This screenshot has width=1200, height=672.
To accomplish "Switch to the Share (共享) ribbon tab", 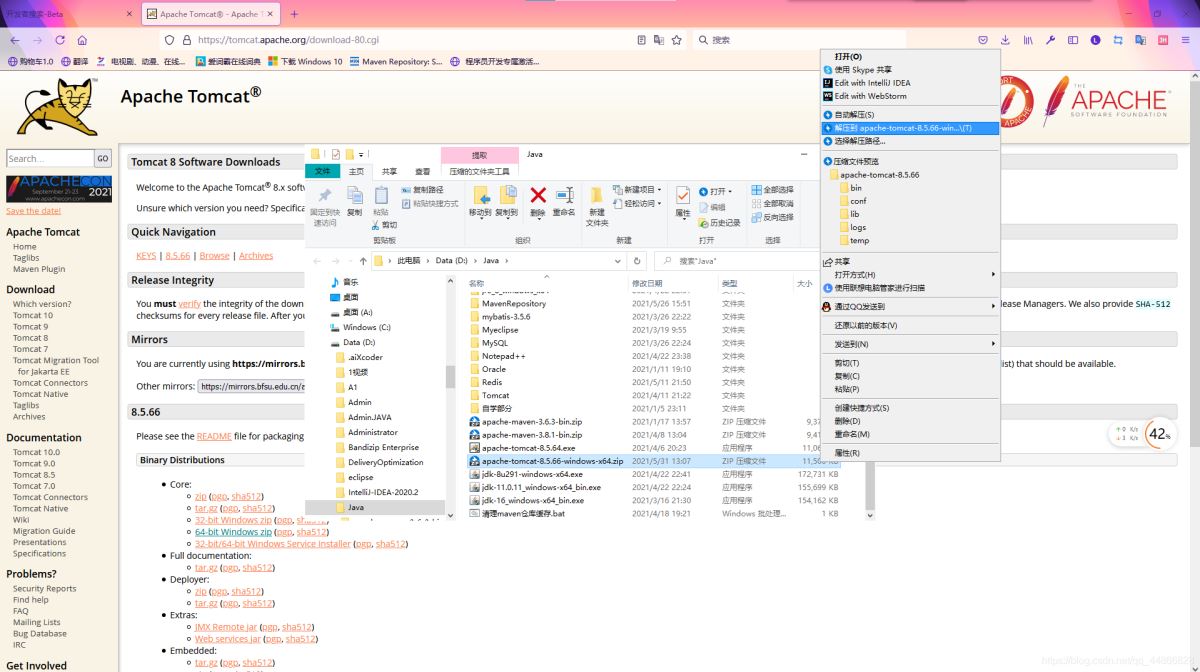I will point(389,171).
